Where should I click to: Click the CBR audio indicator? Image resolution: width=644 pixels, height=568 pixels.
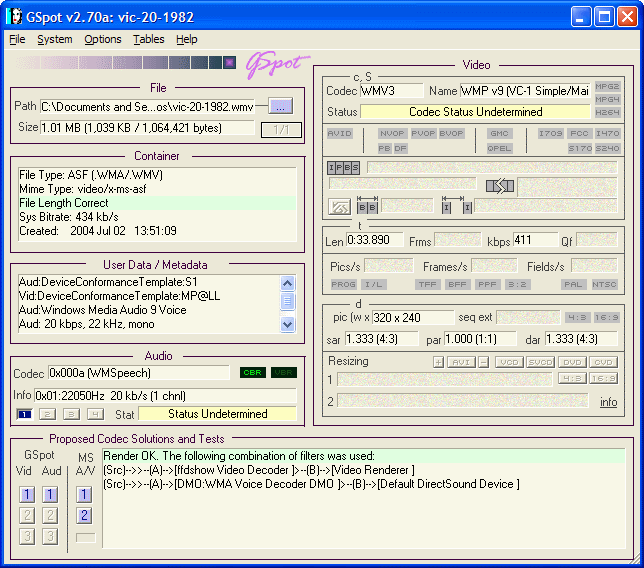(251, 373)
